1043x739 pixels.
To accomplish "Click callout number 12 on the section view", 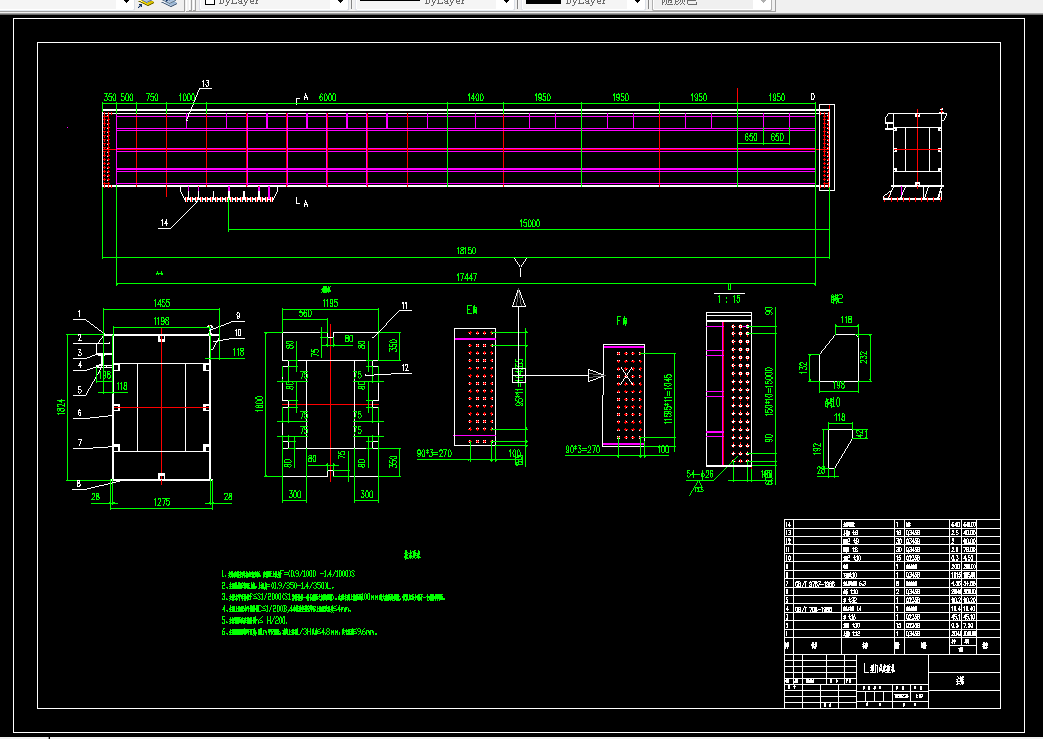I will (404, 367).
